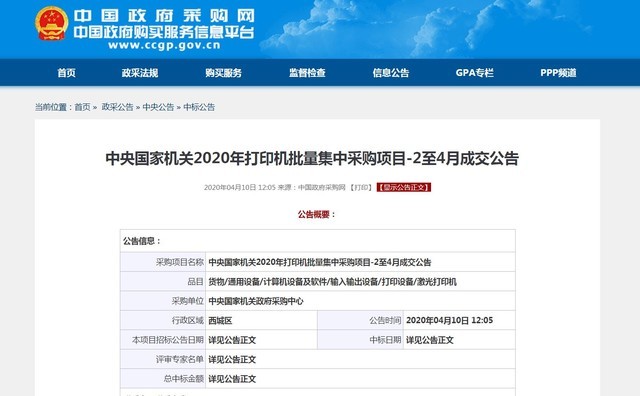Open 信息公告 navigation item
This screenshot has width=640, height=396.
tap(391, 73)
